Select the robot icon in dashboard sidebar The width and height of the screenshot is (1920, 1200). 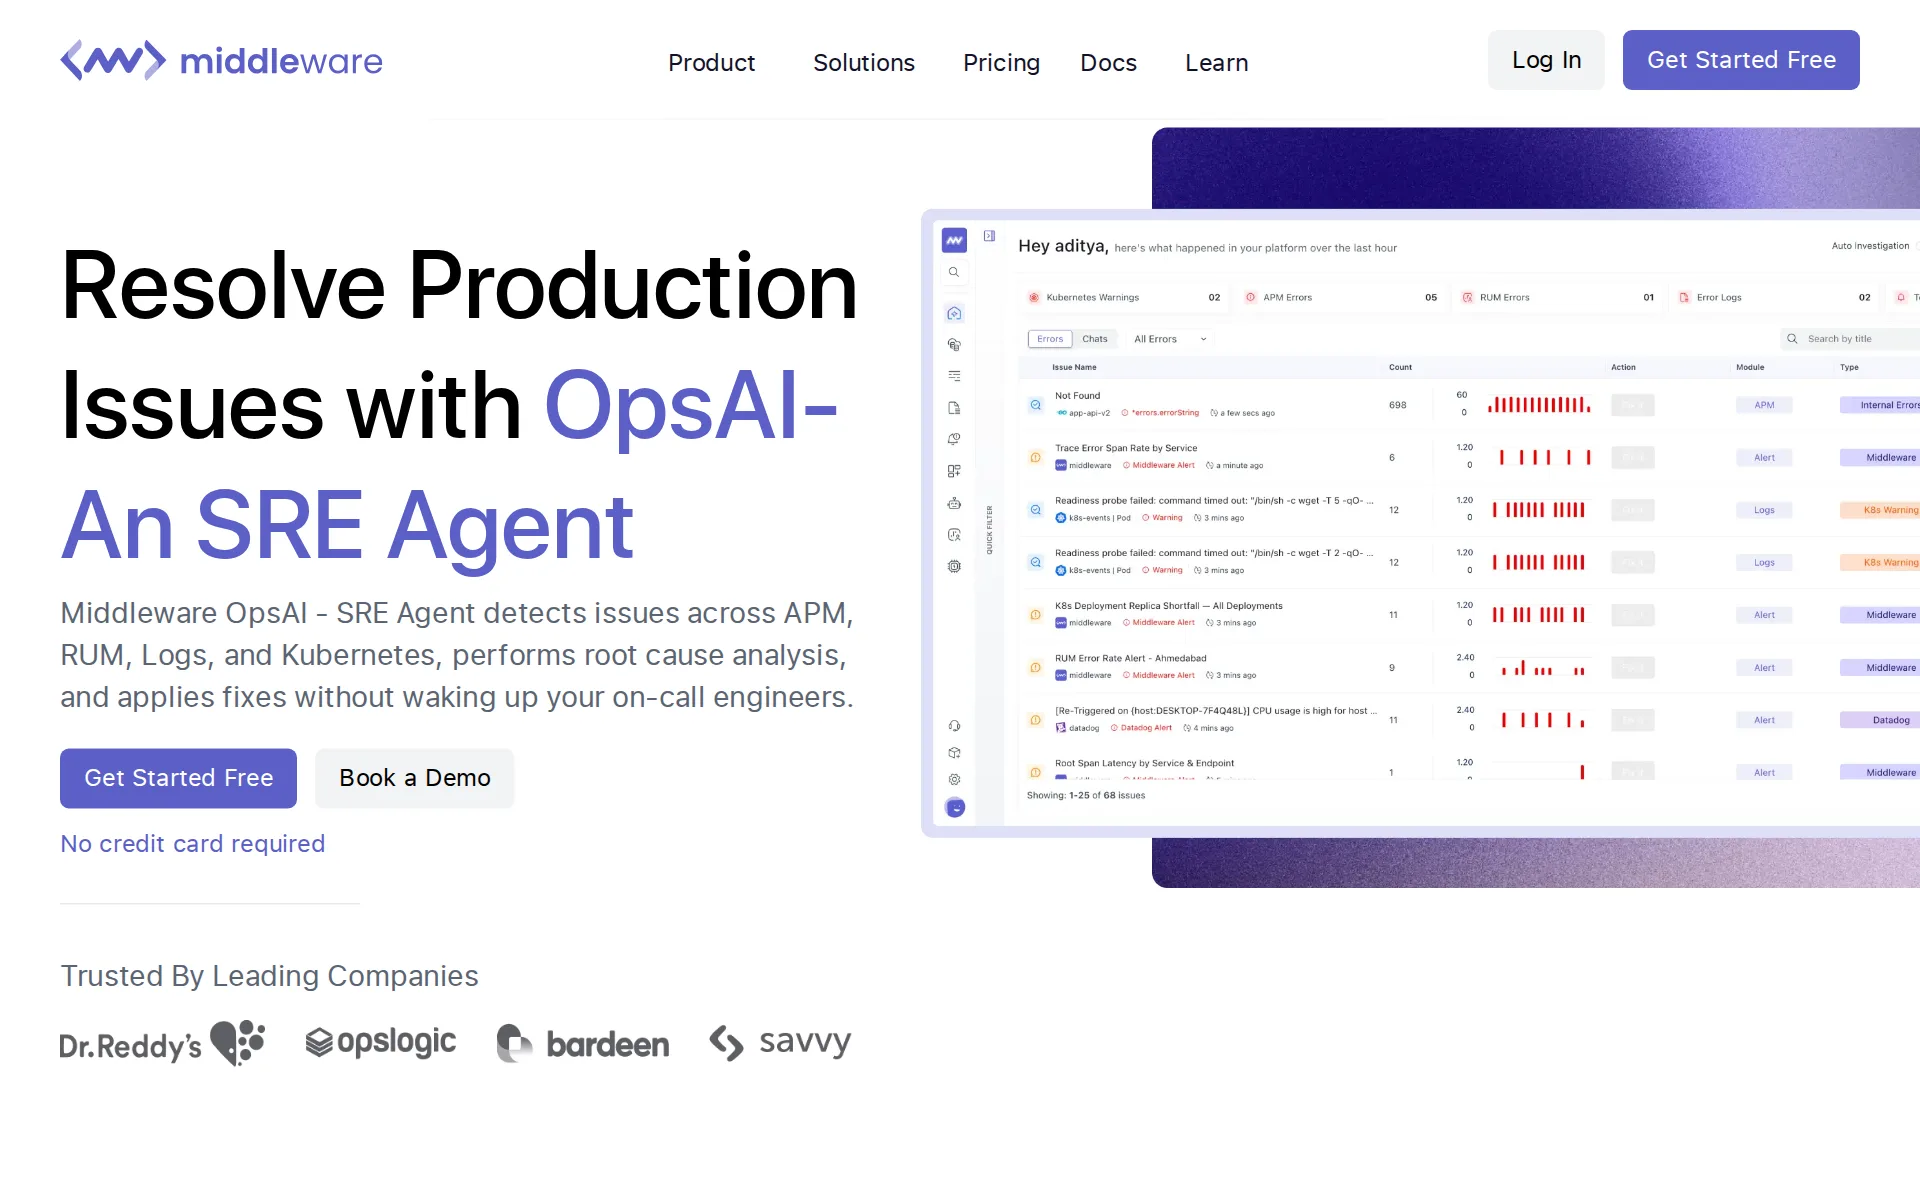[x=954, y=503]
